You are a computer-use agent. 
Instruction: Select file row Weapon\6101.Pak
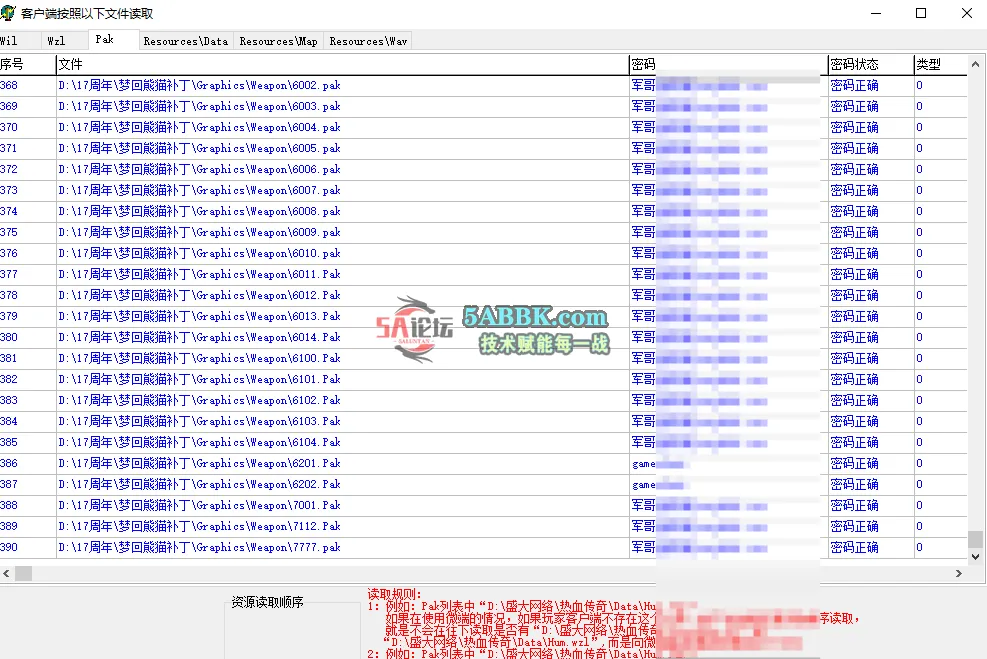[483, 379]
